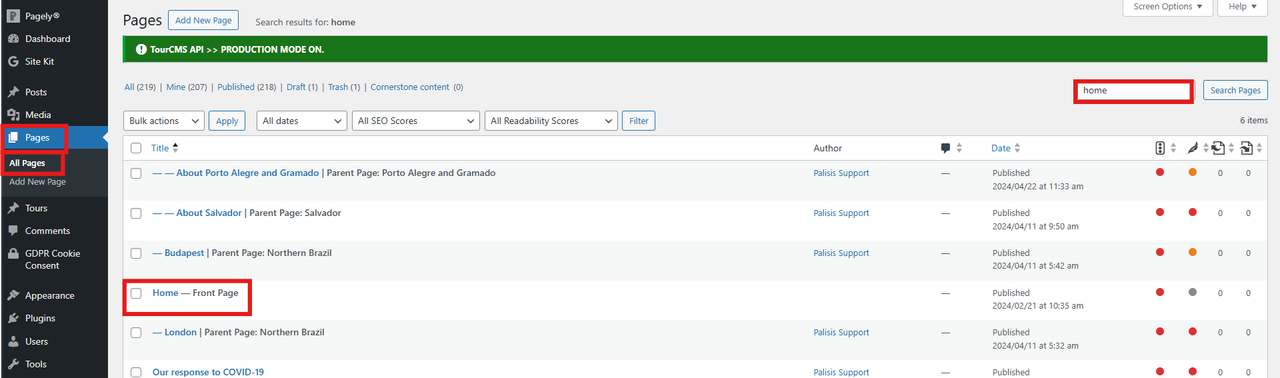Open the Tools wrench icon

[x=13, y=365]
